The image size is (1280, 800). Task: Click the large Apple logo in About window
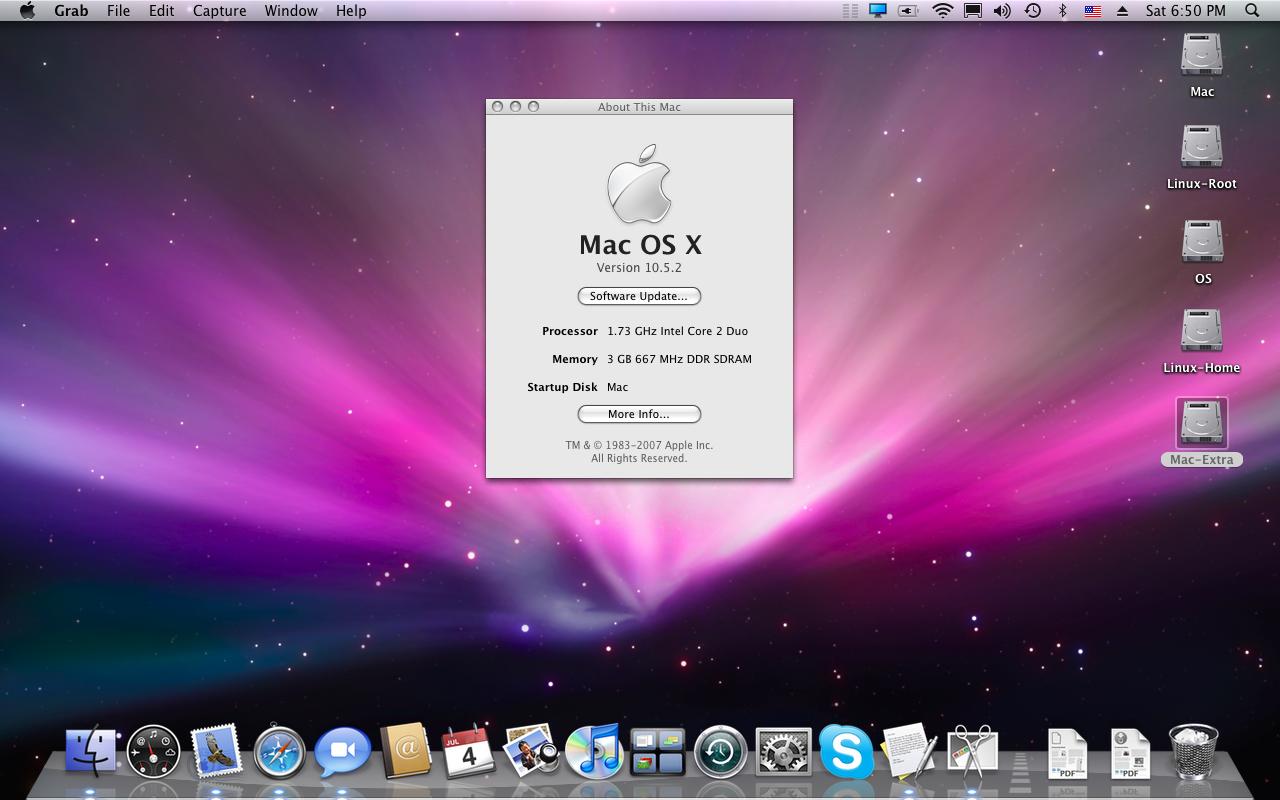pyautogui.click(x=639, y=184)
